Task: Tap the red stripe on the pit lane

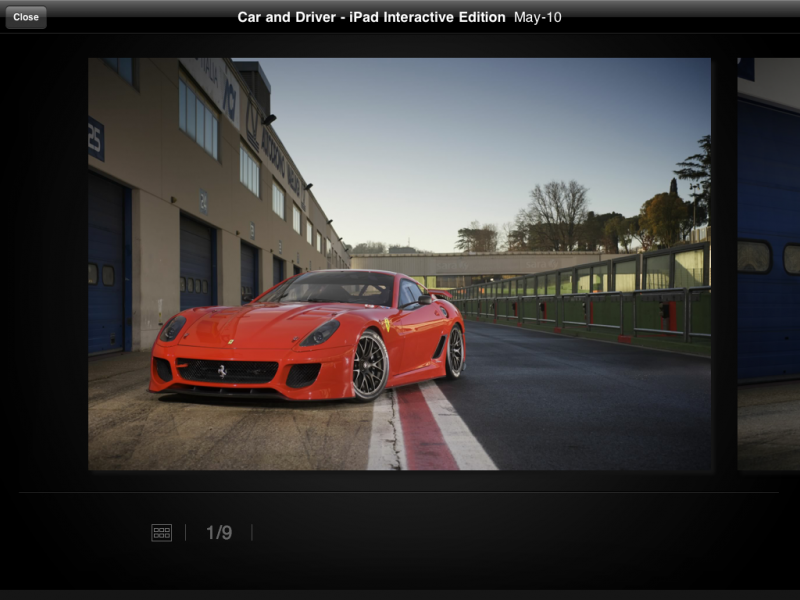Action: point(427,430)
